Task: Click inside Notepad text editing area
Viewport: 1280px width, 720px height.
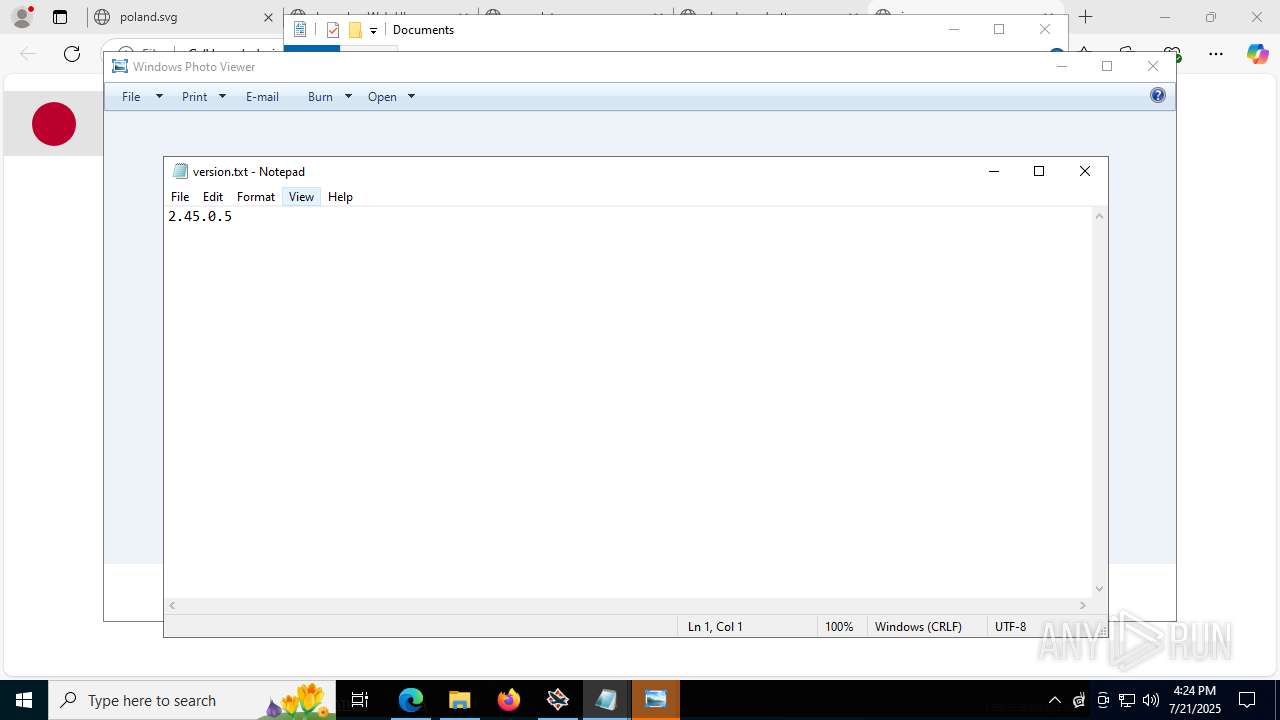Action: click(x=628, y=402)
